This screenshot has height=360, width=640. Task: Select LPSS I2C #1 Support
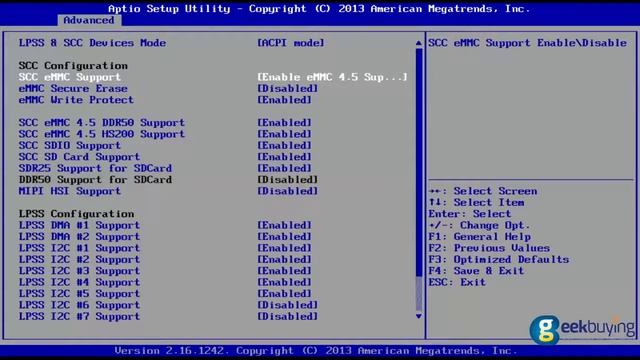click(79, 249)
